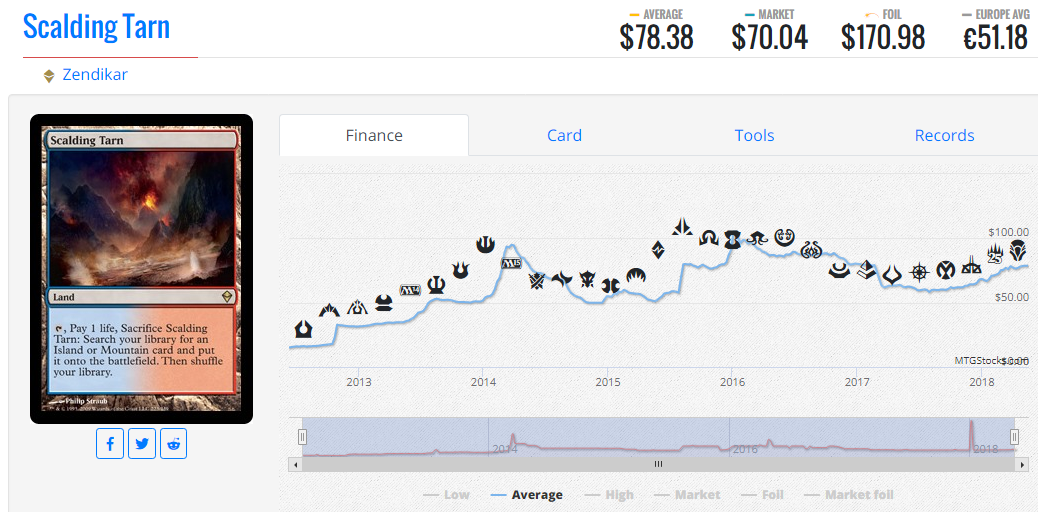Click the first set icon at chart start

tap(303, 329)
